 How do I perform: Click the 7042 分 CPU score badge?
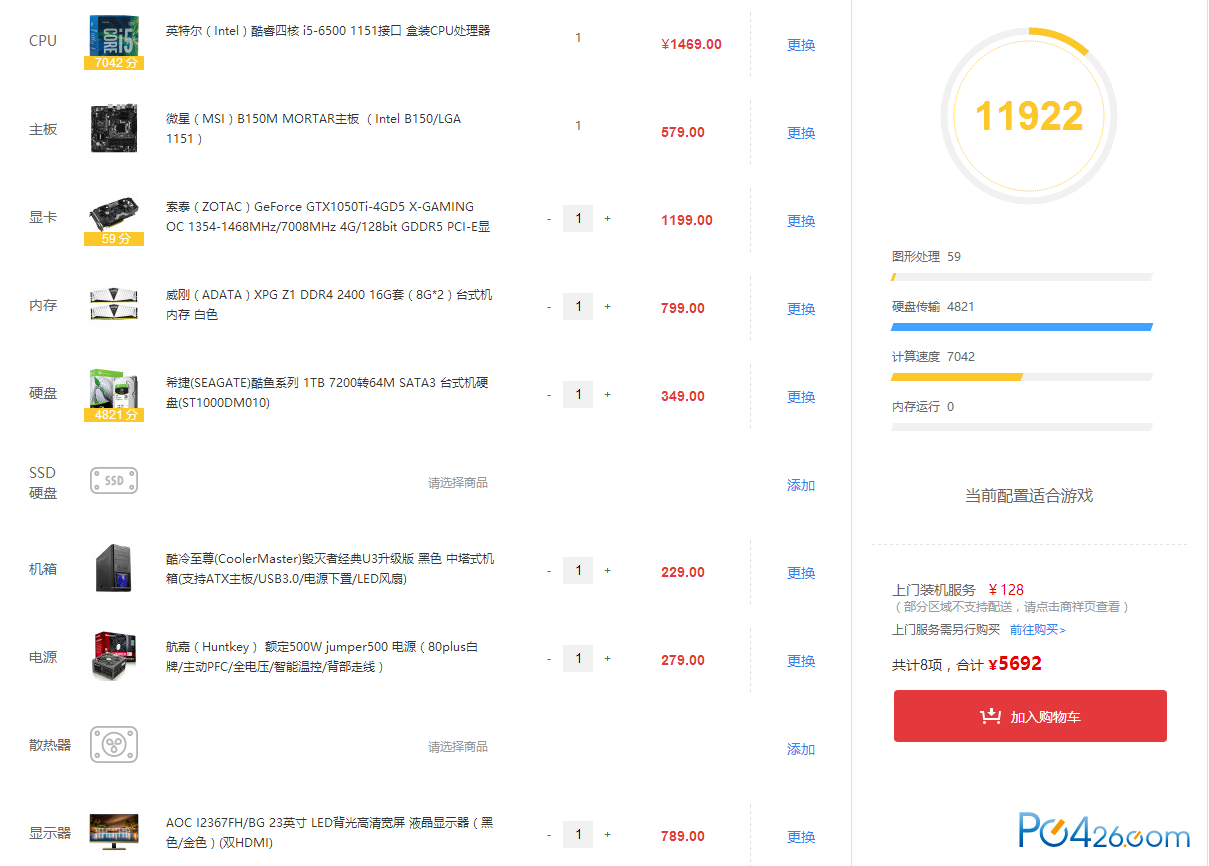[114, 62]
